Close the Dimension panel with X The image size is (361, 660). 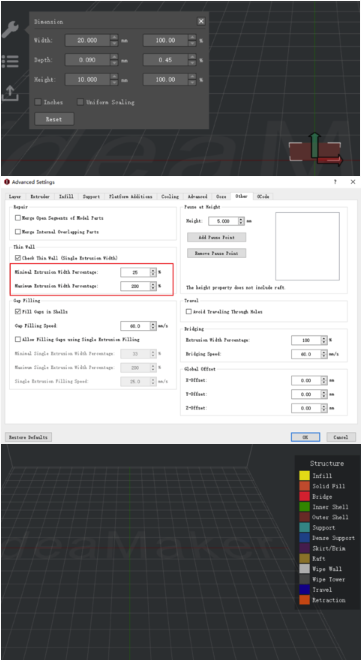point(201,21)
